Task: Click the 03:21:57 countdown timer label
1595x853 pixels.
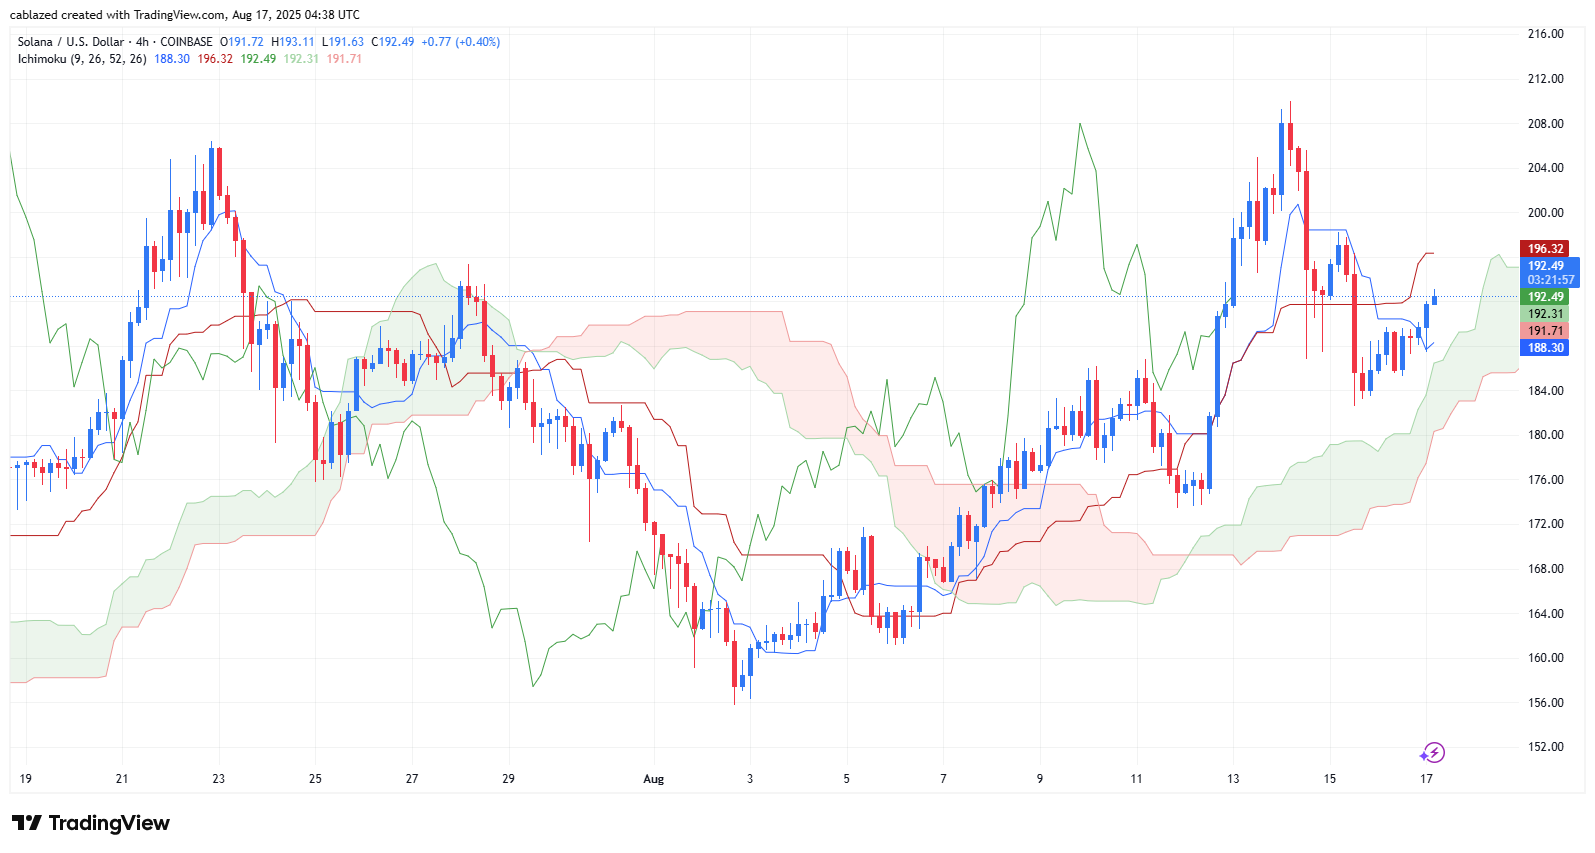Action: coord(1549,280)
